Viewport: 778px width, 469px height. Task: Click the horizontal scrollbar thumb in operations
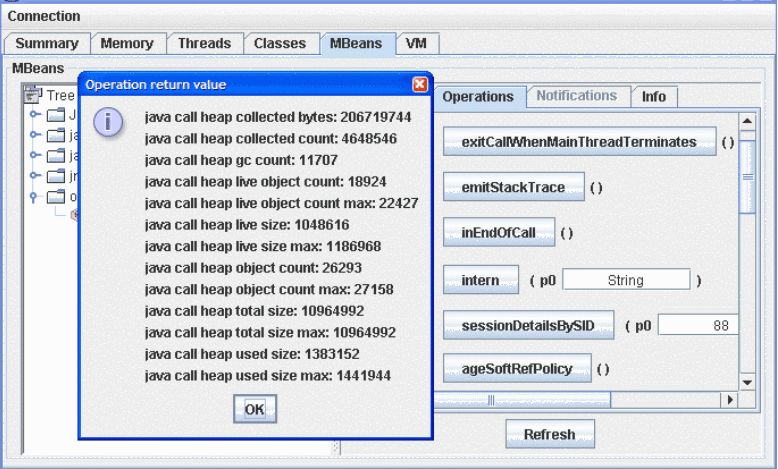click(x=521, y=400)
